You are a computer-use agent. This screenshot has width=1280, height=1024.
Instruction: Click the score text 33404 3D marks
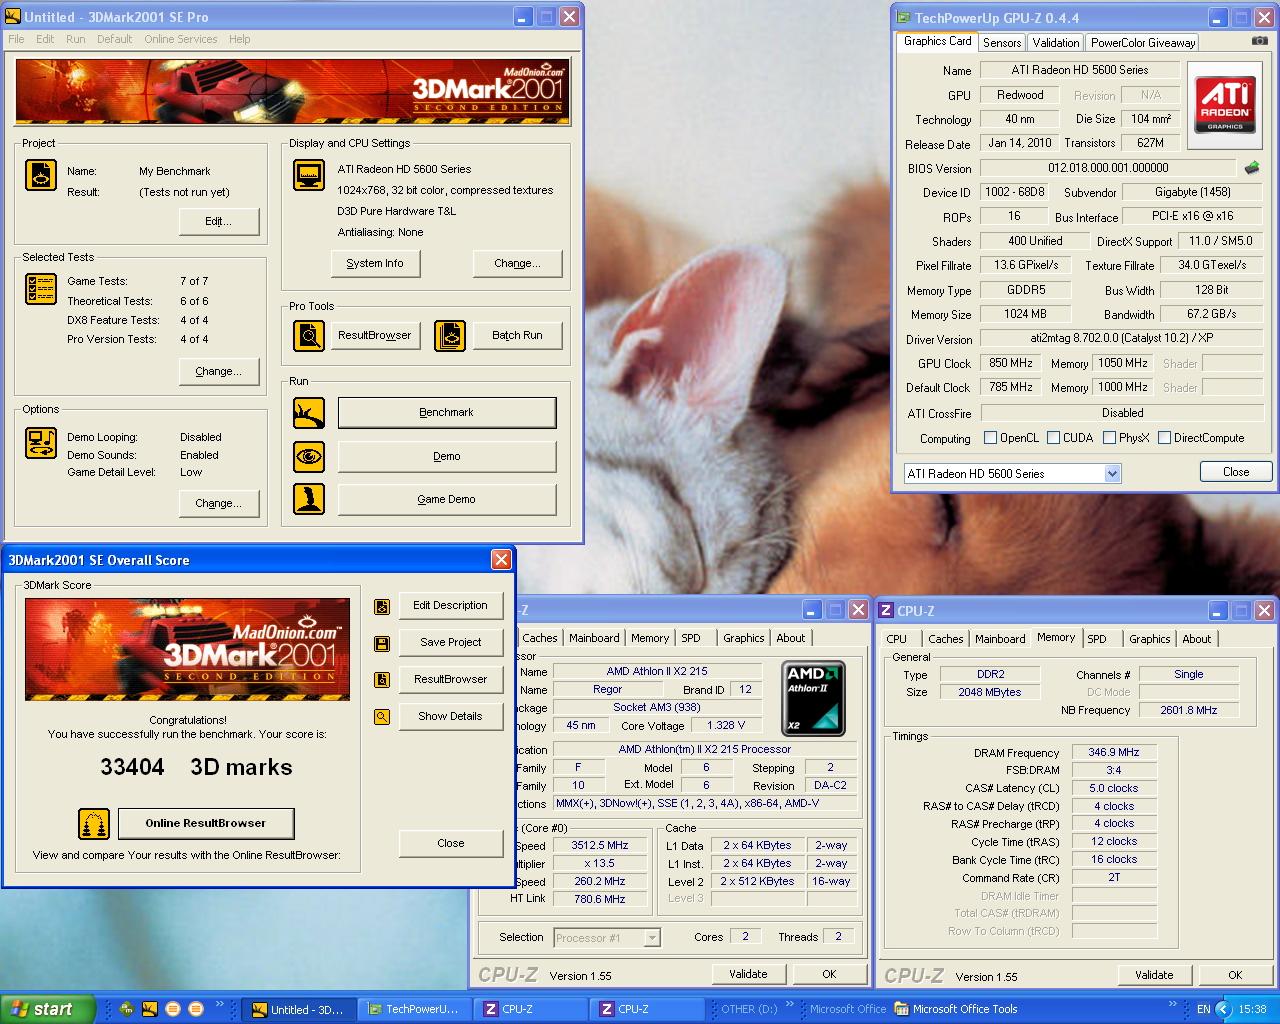[x=196, y=767]
